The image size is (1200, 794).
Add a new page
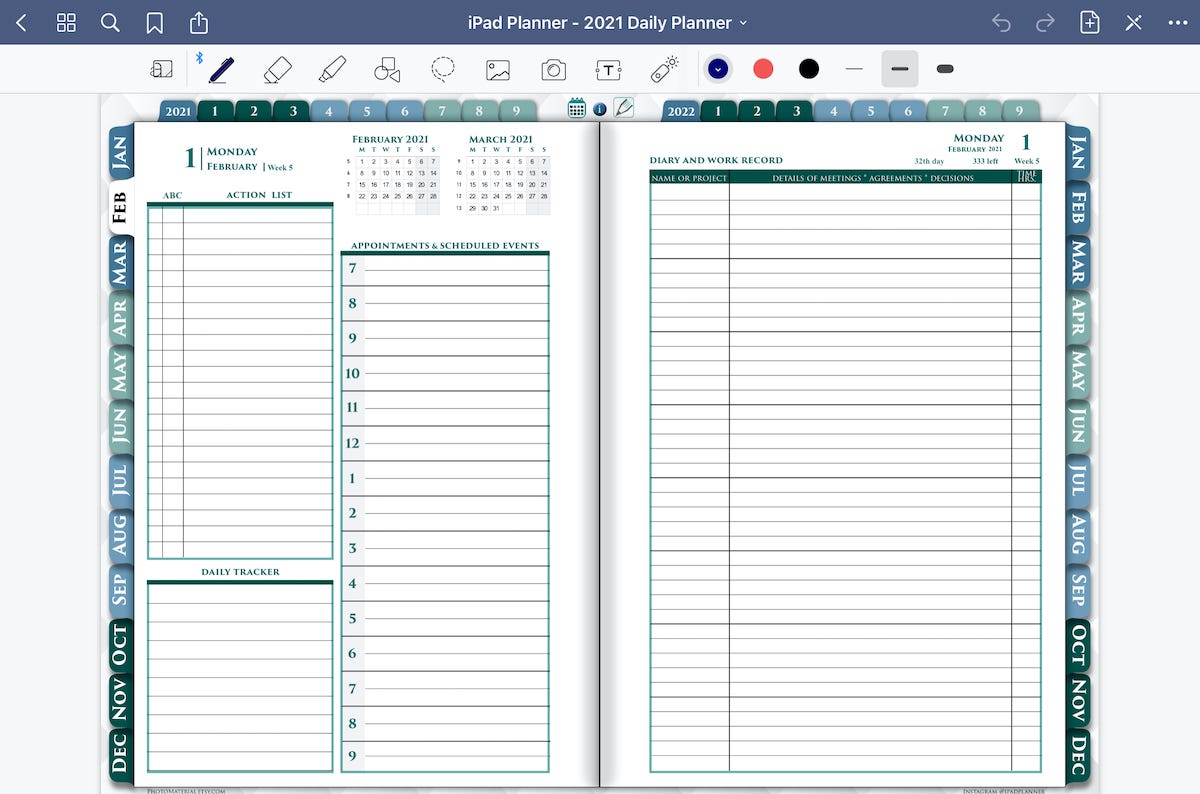point(1090,22)
